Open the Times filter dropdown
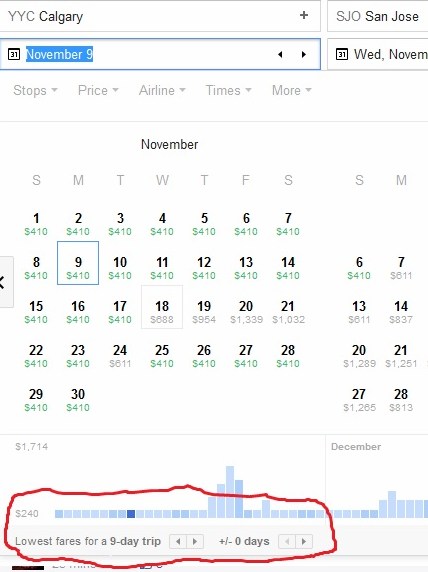 [229, 90]
